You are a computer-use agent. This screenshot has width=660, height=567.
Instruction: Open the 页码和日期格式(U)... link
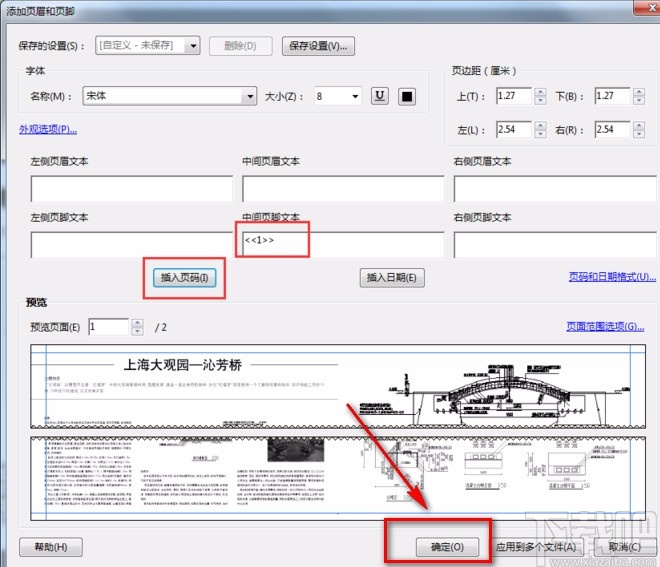(612, 277)
